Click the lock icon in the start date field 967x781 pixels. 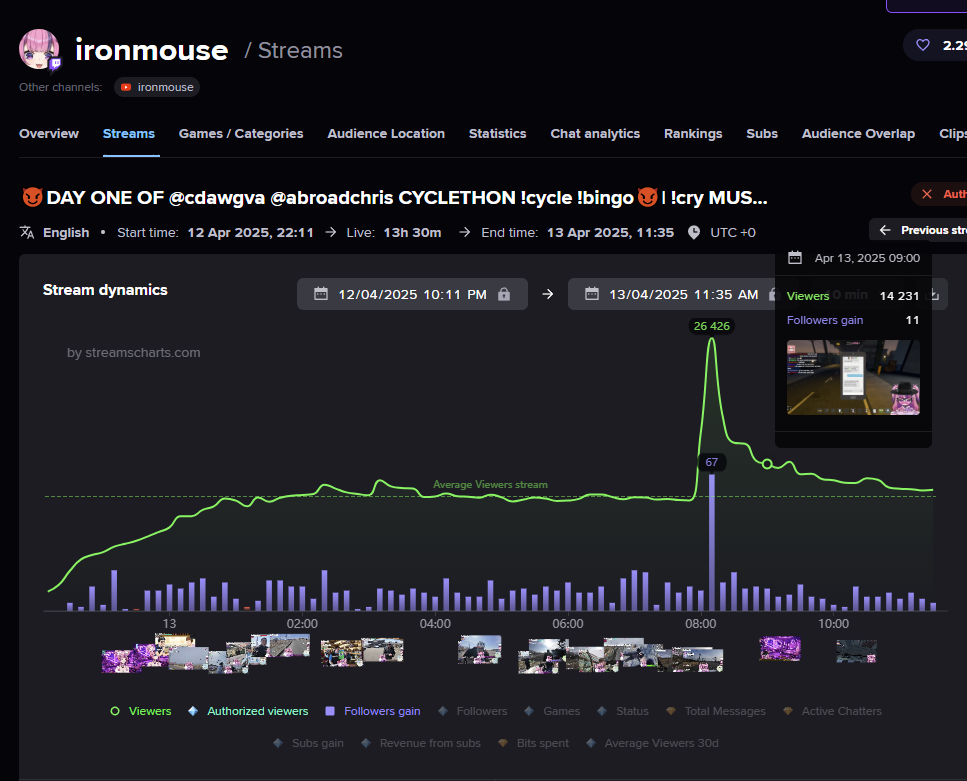coord(504,294)
